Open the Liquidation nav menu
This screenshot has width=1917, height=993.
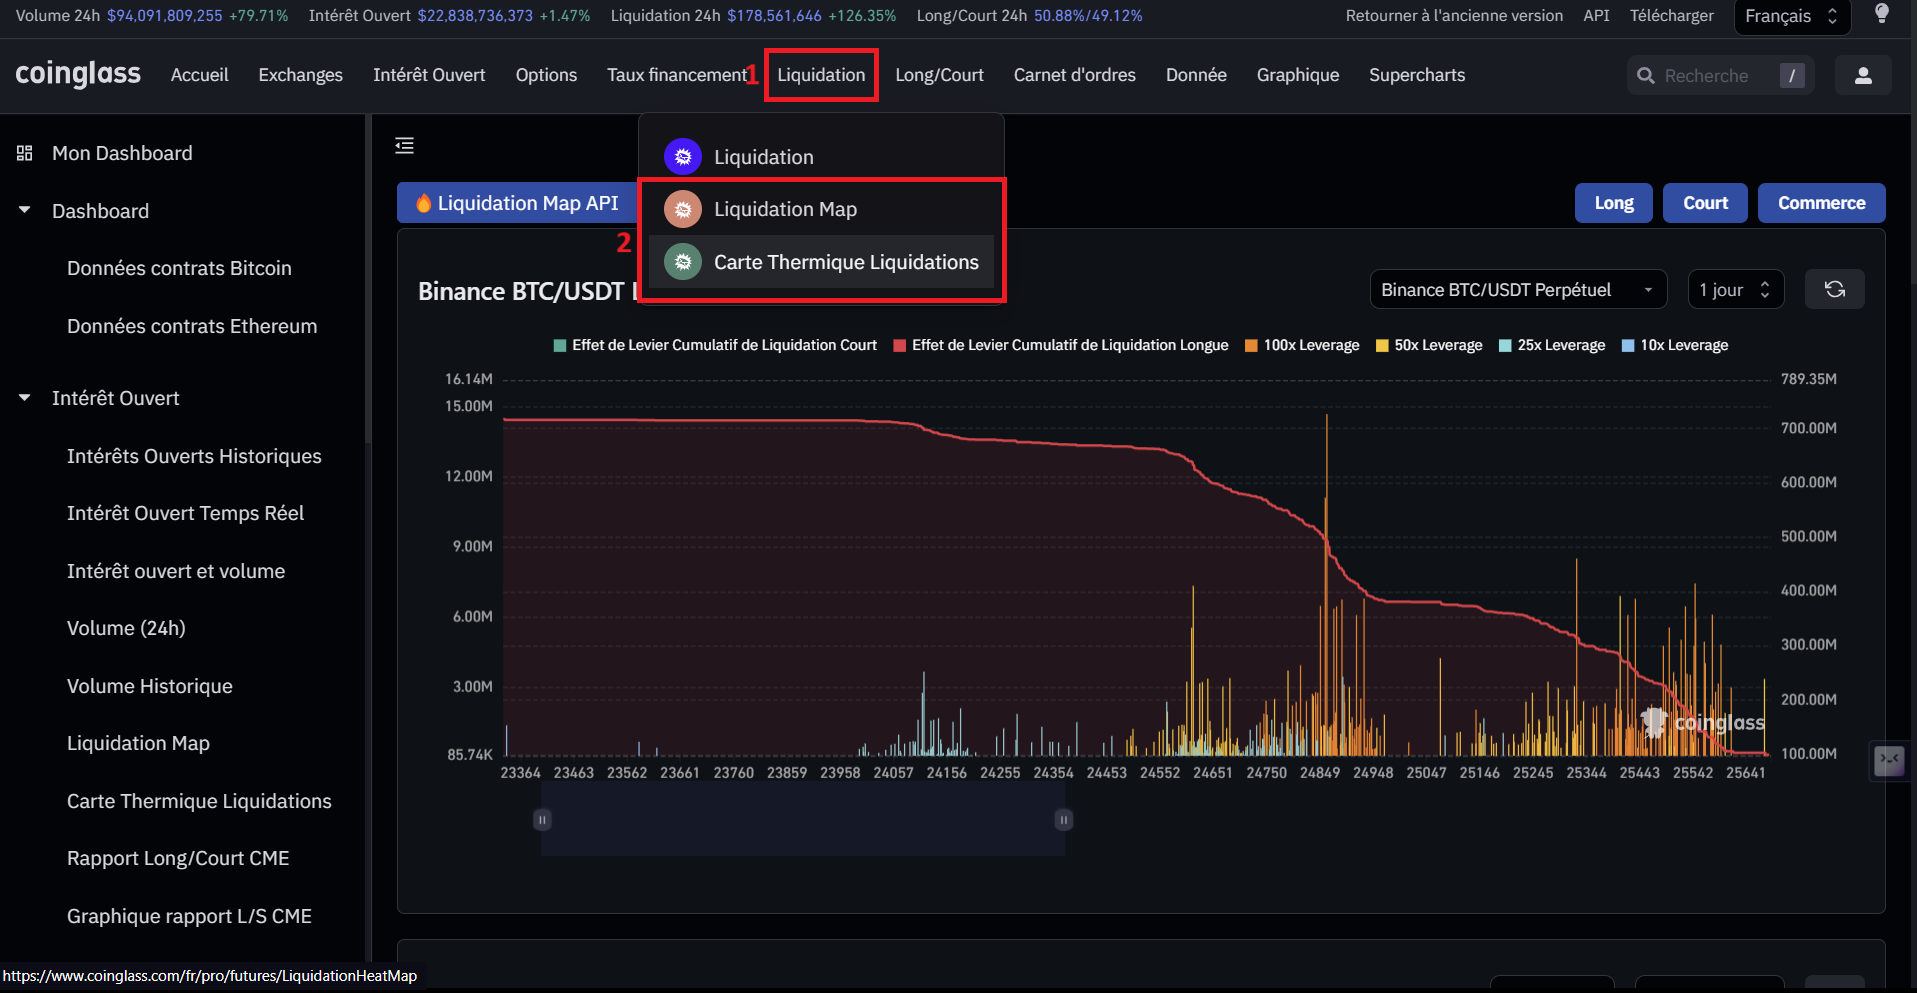pos(821,75)
